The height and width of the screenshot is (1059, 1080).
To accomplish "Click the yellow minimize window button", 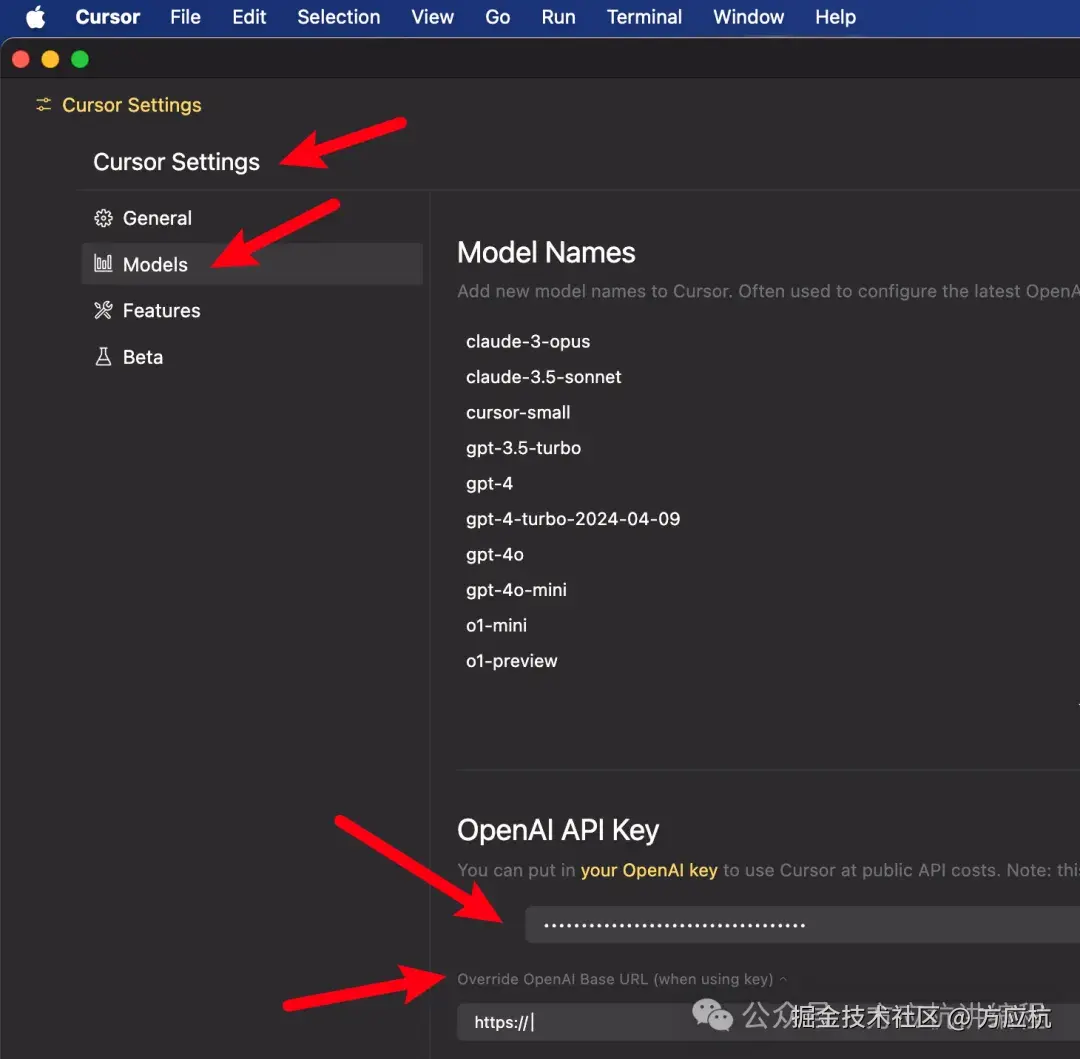I will (x=50, y=59).
